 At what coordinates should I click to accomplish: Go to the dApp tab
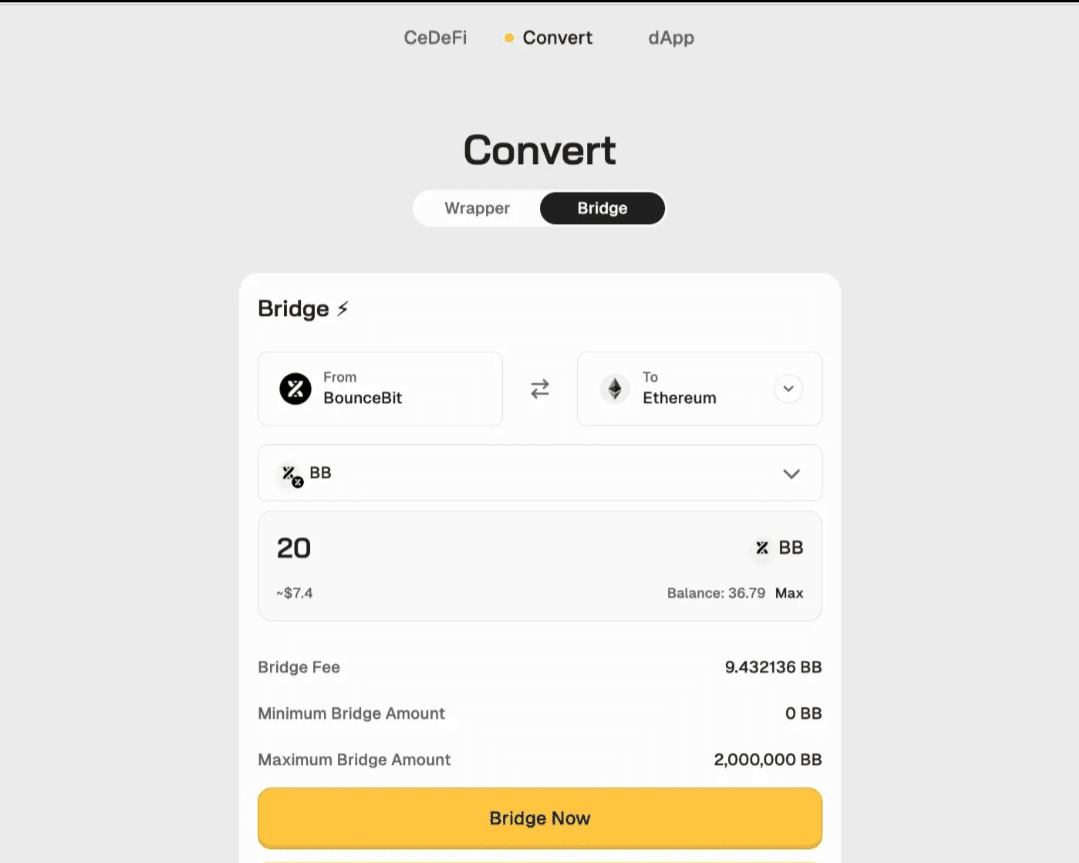pyautogui.click(x=671, y=38)
